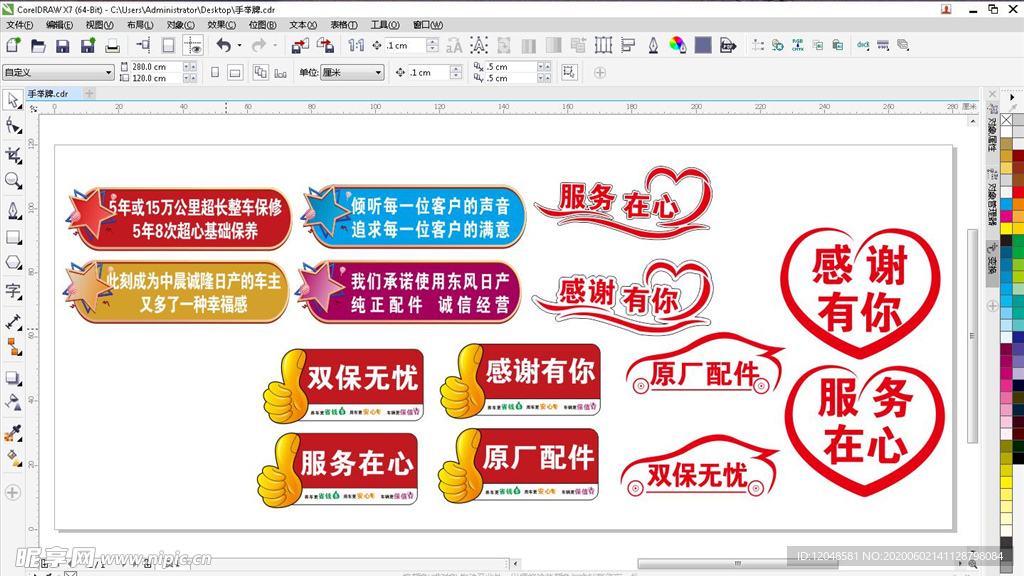Select the Polygon tool
1024x576 pixels.
pyautogui.click(x=12, y=263)
